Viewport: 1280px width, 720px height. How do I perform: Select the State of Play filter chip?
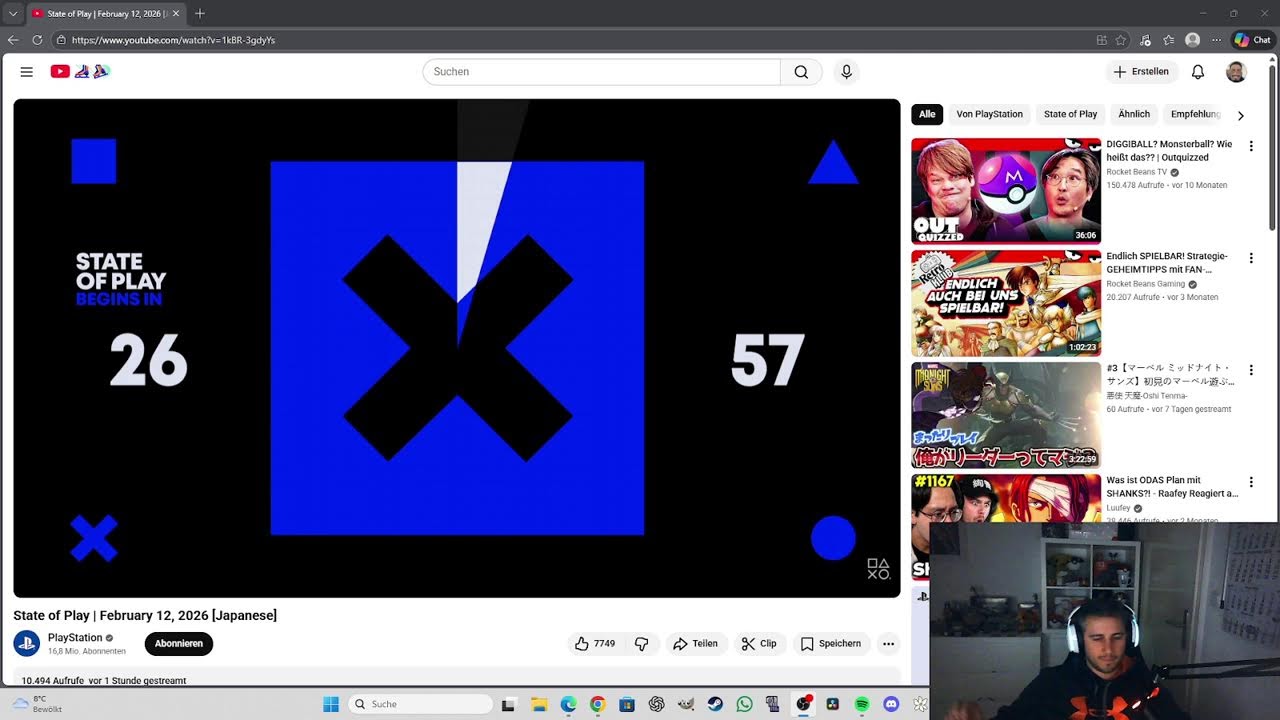tap(1070, 114)
